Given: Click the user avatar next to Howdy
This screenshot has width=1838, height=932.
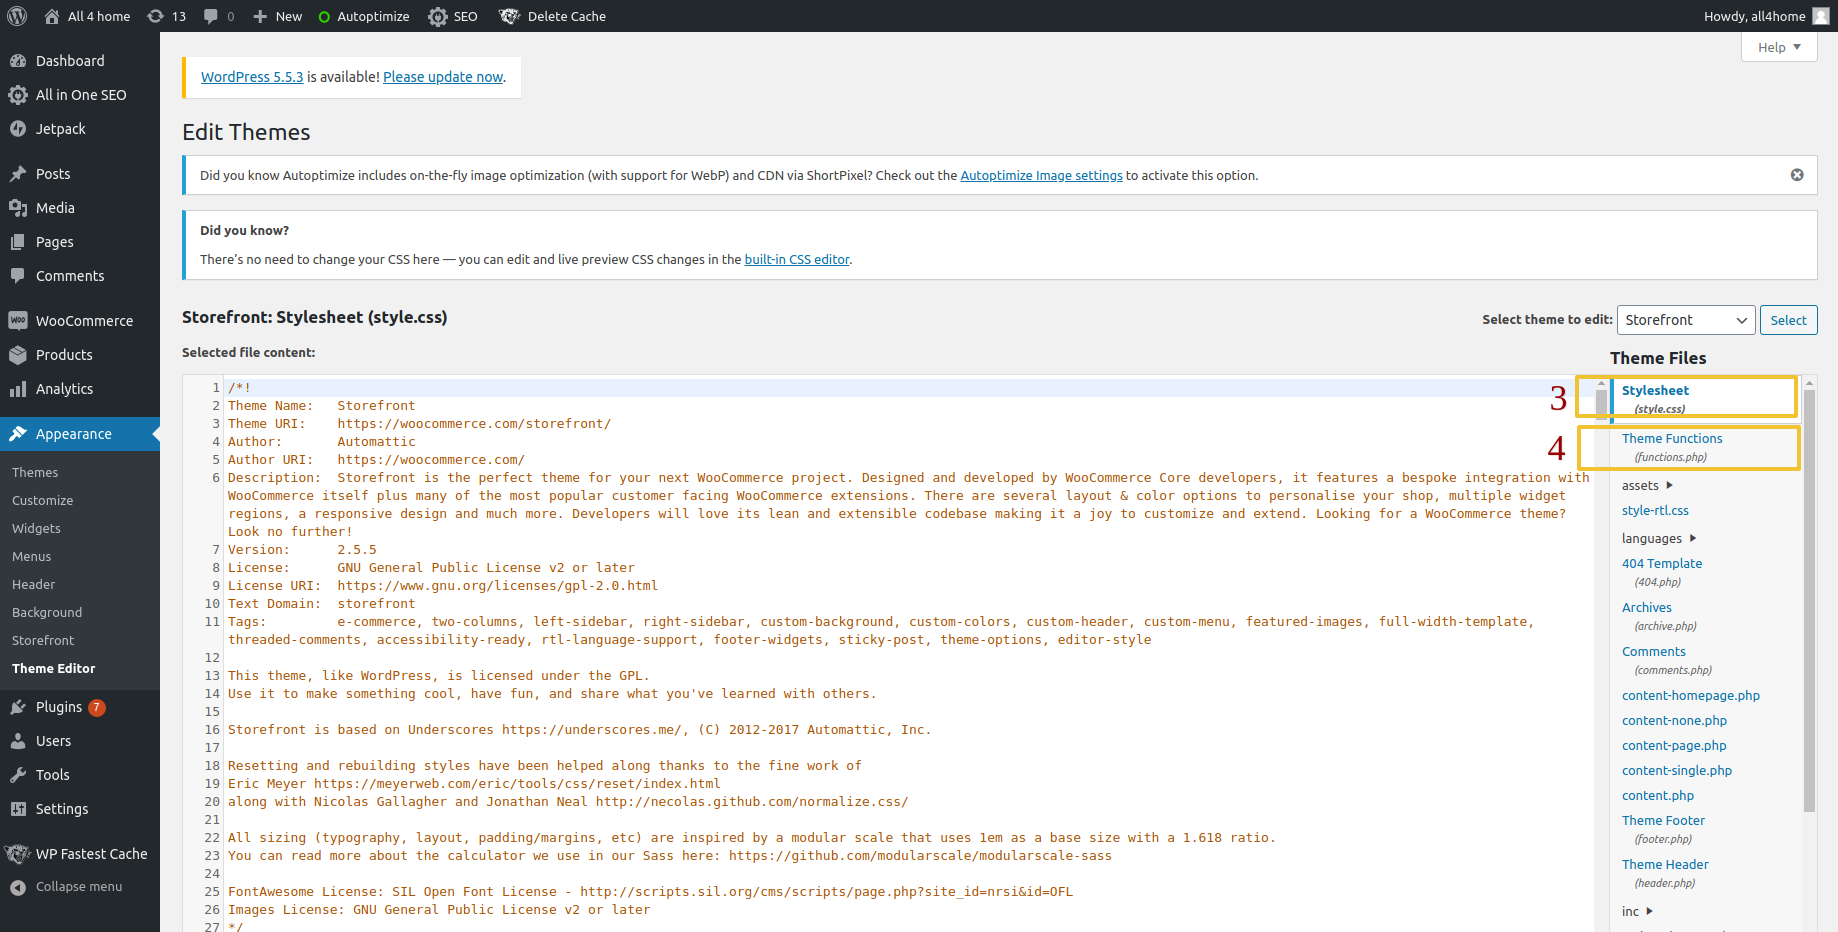Looking at the screenshot, I should tap(1820, 16).
